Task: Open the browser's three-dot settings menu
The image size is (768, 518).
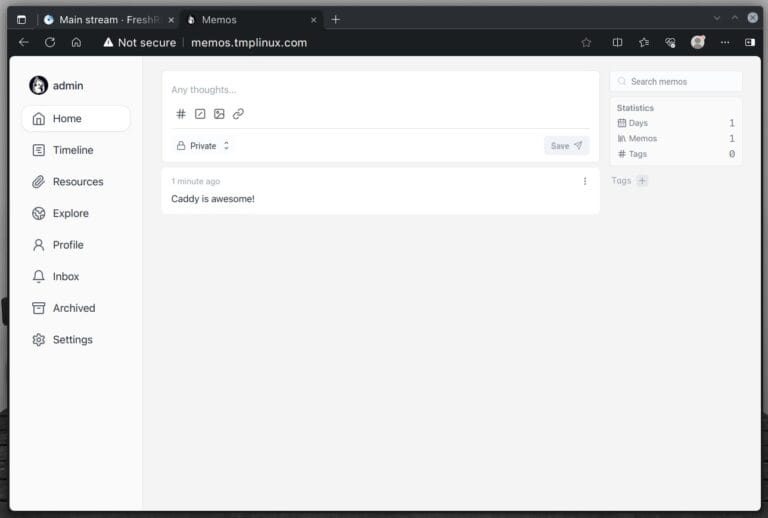Action: pyautogui.click(x=725, y=42)
